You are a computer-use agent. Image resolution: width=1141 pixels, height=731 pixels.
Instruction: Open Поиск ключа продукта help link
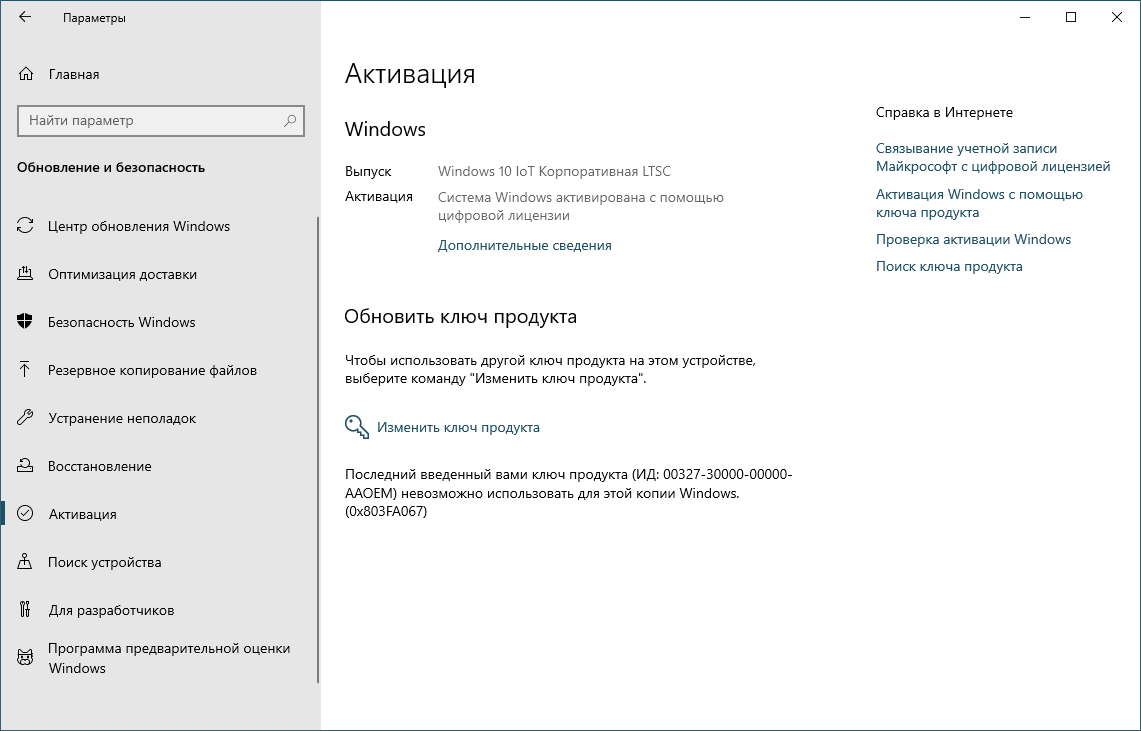949,266
